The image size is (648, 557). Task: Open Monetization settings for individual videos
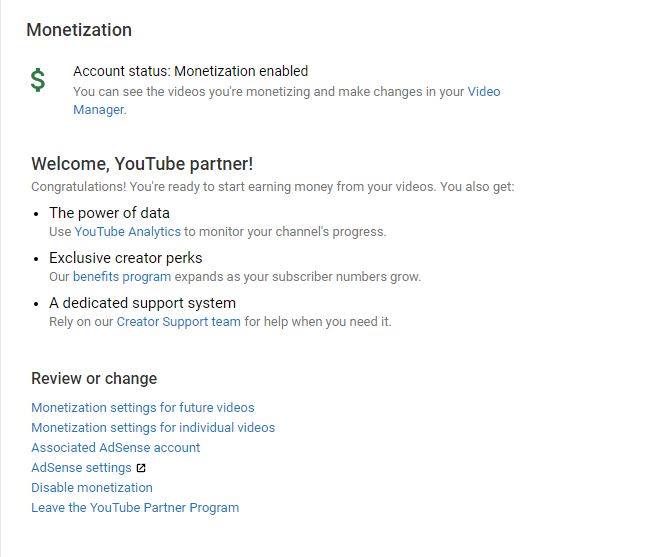[x=153, y=428]
